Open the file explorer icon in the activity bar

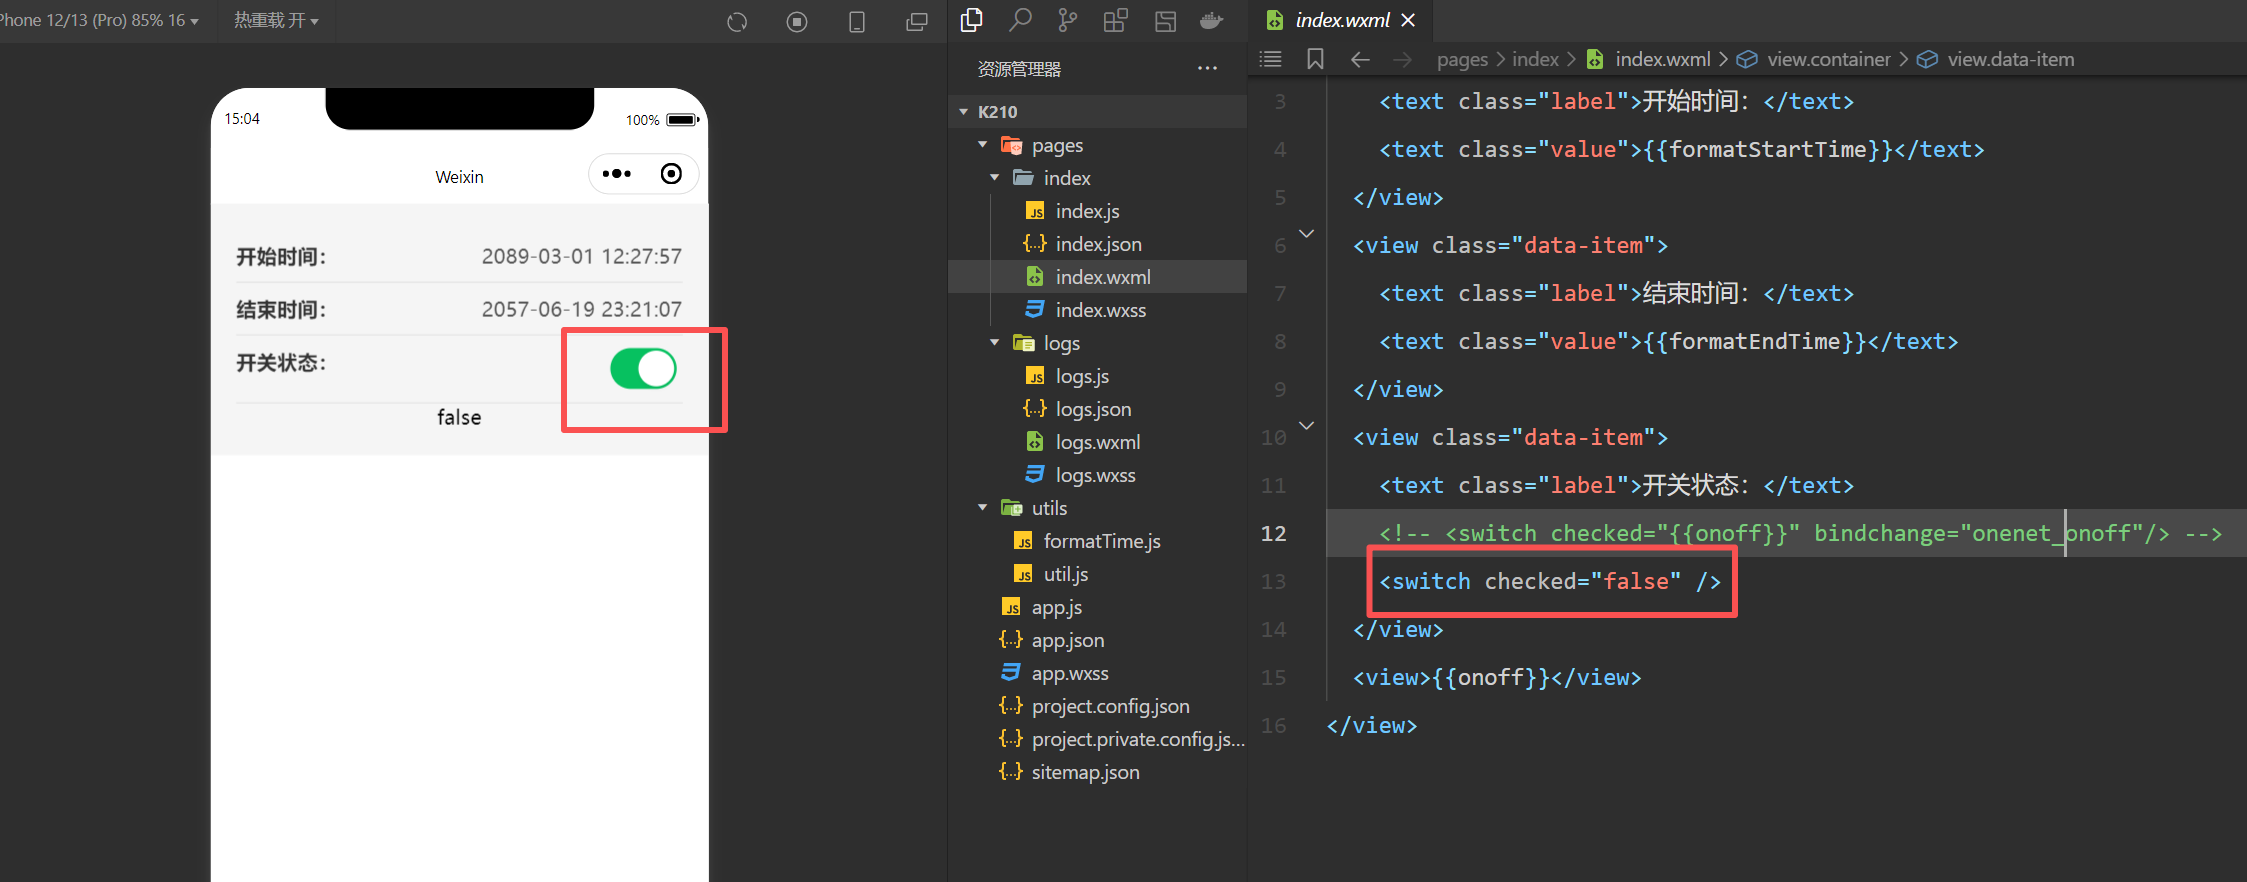971,20
